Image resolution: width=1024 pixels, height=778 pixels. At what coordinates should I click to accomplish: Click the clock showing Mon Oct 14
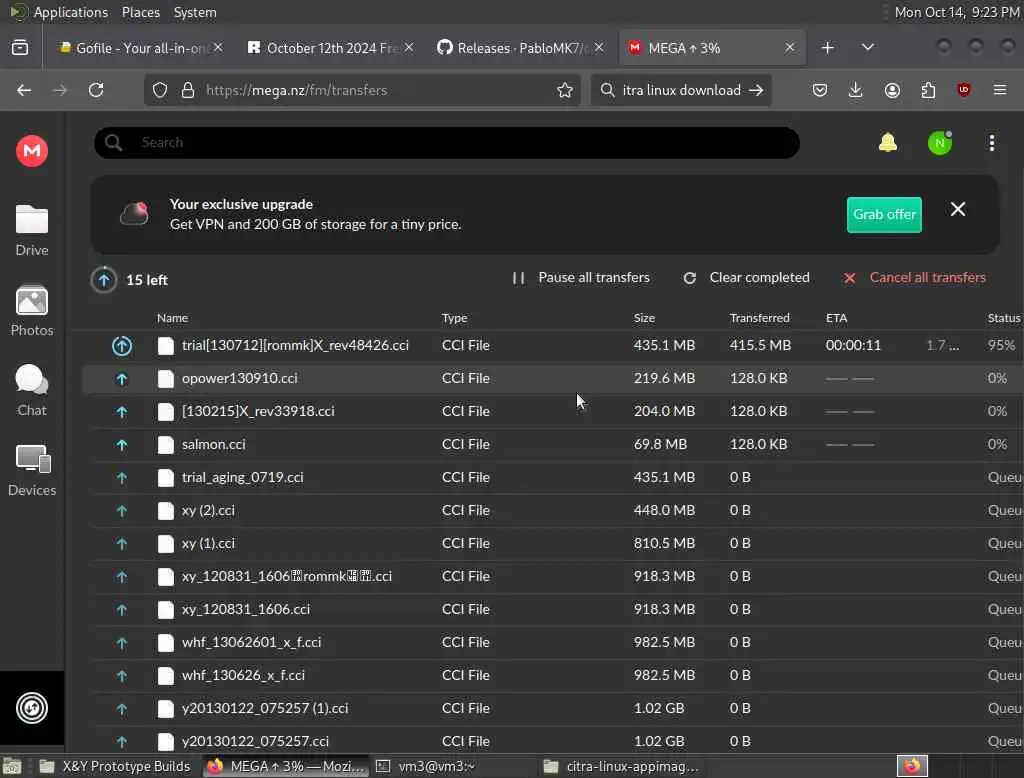point(957,12)
